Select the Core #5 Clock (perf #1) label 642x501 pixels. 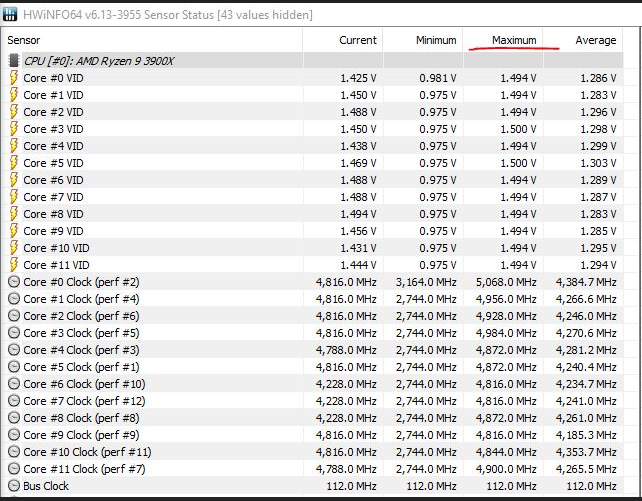[x=81, y=367]
